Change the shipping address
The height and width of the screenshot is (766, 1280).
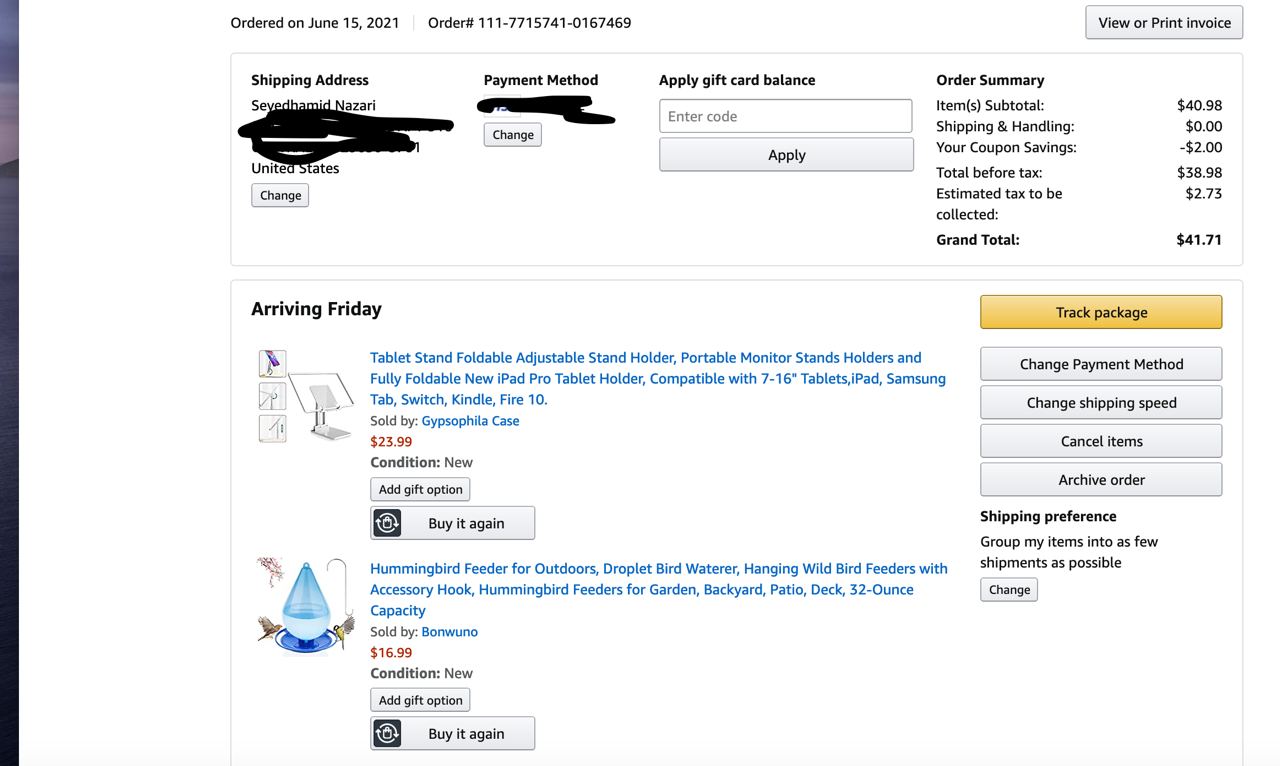click(x=280, y=196)
